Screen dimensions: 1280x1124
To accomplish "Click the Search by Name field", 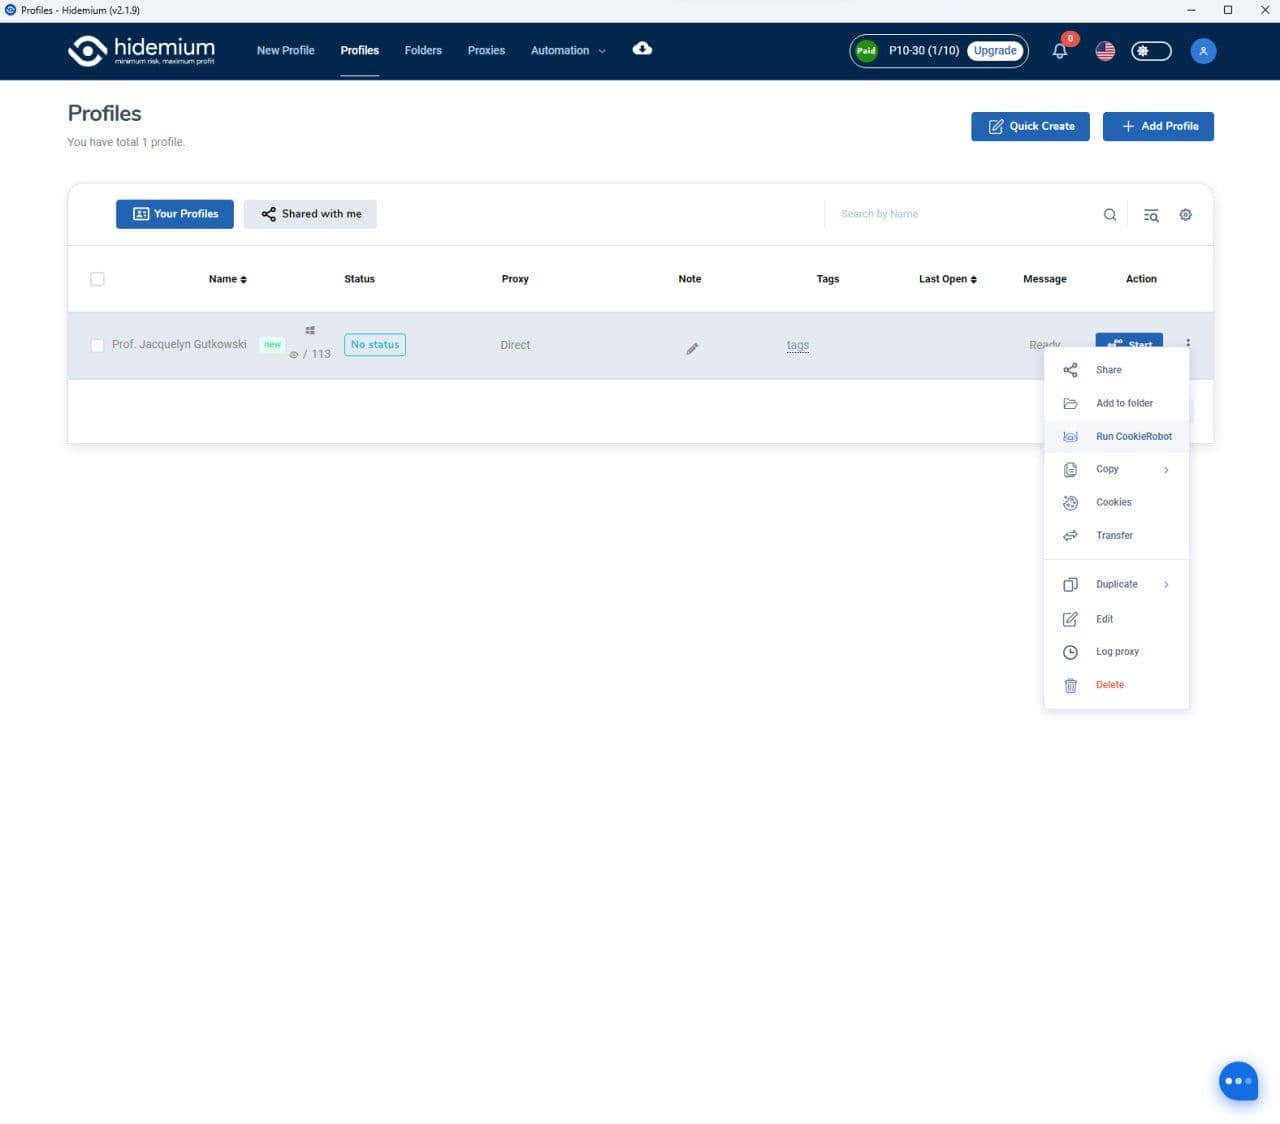I will tap(960, 214).
